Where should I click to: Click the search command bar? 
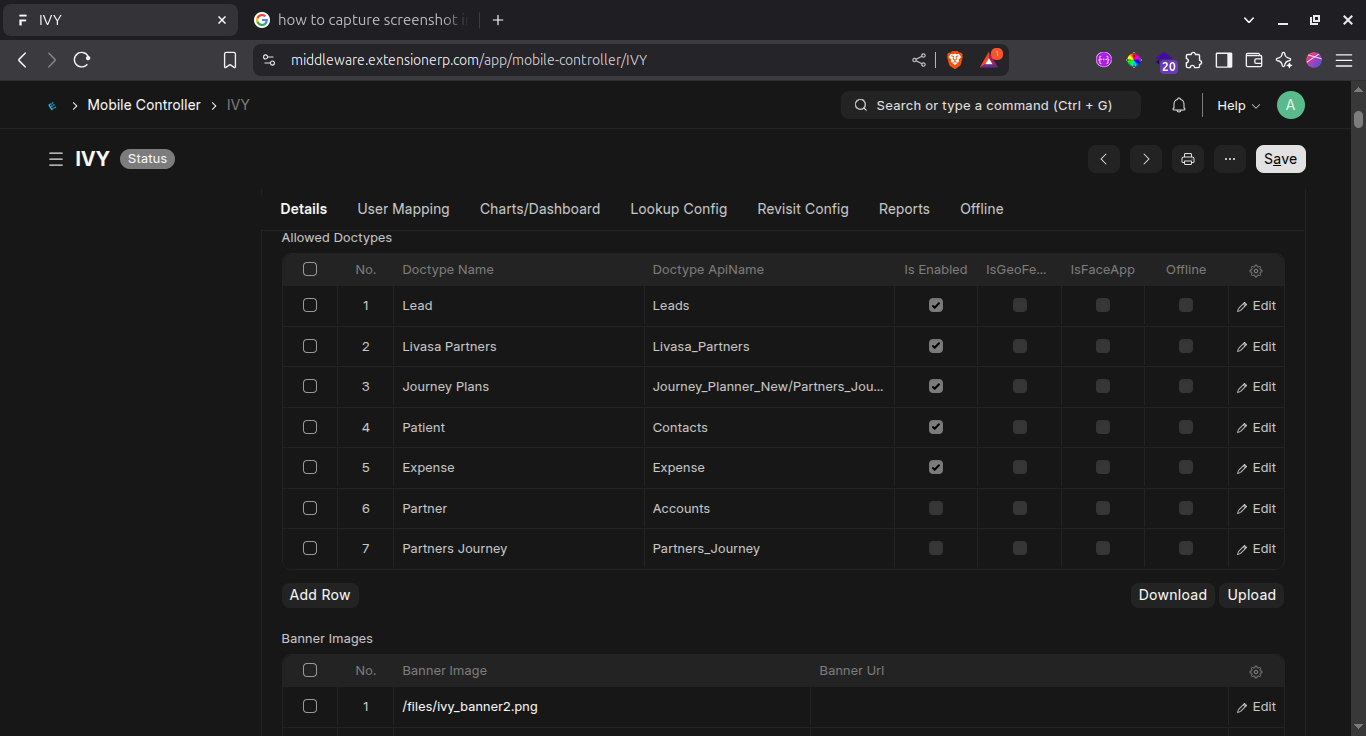[991, 105]
